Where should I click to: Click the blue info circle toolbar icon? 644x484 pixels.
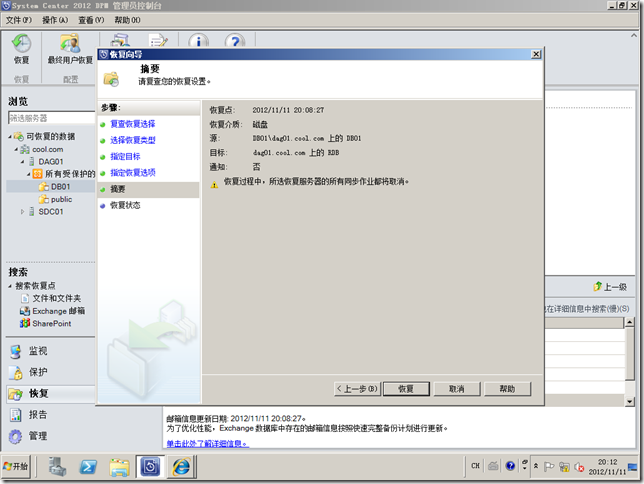(x=198, y=41)
